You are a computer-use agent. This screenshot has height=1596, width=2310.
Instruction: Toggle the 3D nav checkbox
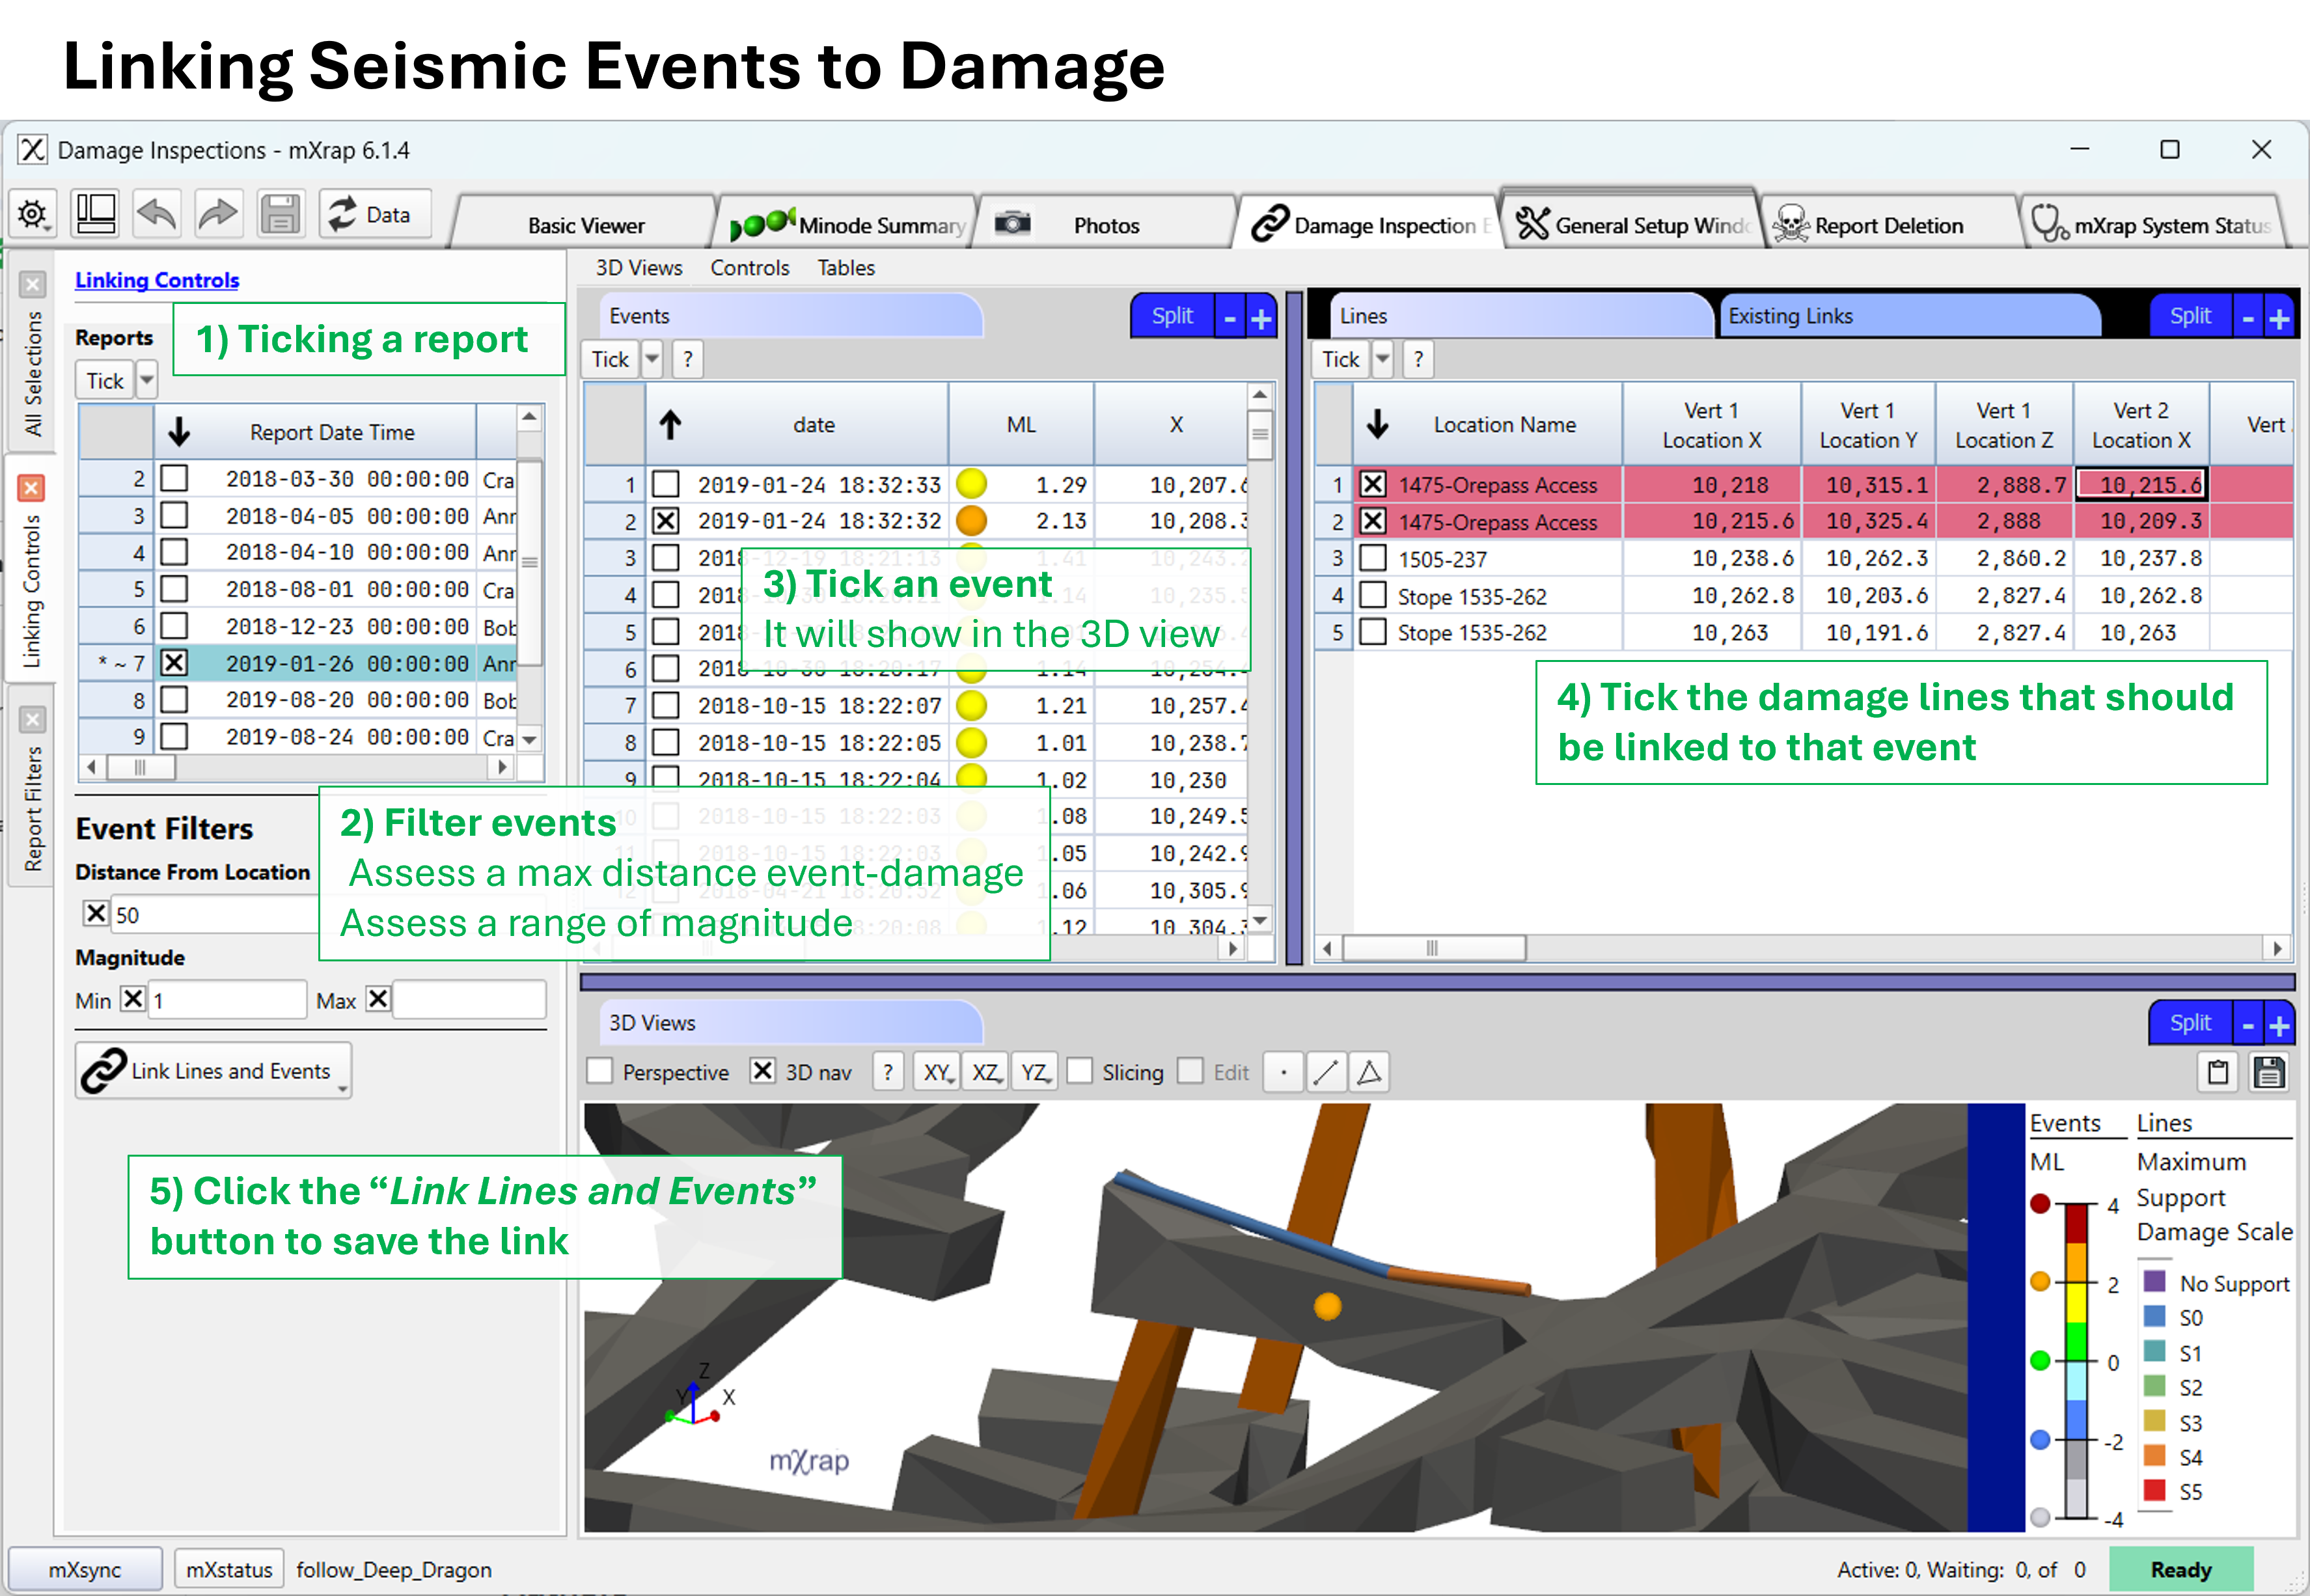coord(763,1071)
